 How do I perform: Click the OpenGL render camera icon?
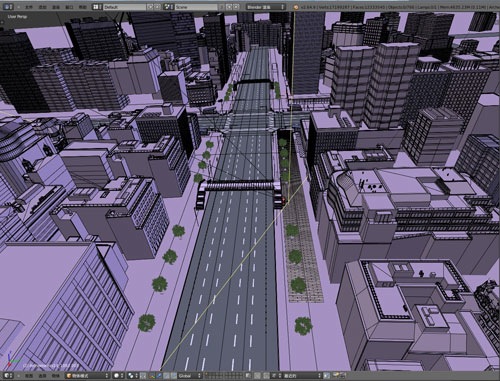[336, 375]
